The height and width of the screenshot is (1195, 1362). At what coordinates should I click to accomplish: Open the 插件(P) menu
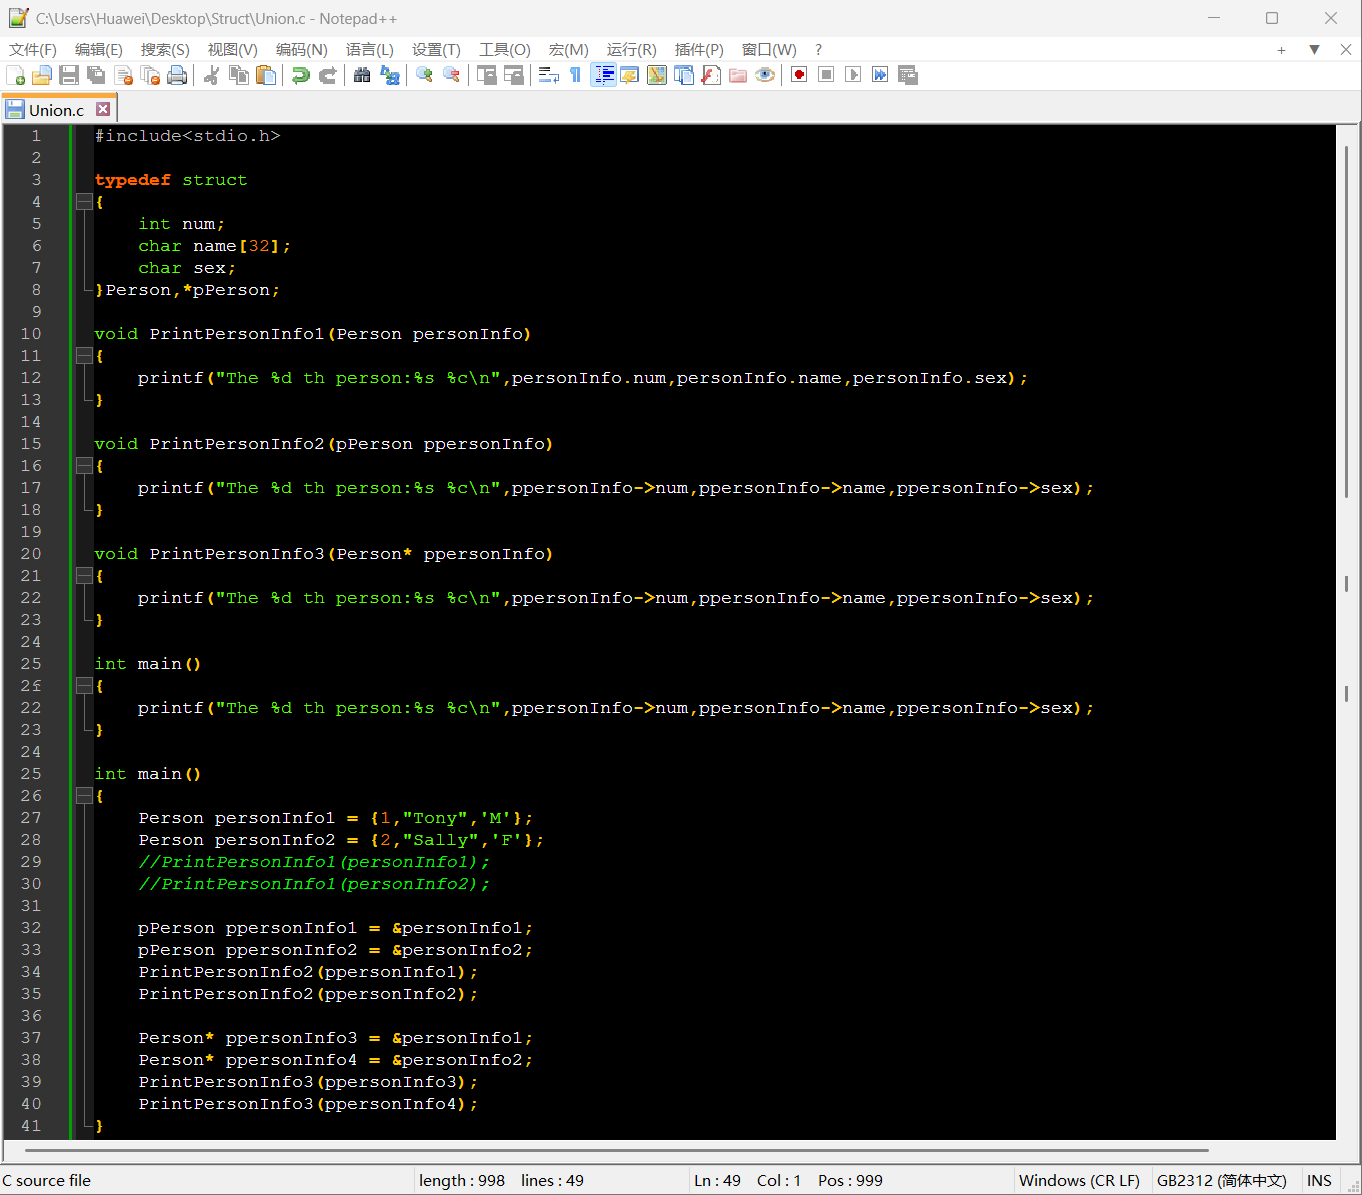coord(699,50)
